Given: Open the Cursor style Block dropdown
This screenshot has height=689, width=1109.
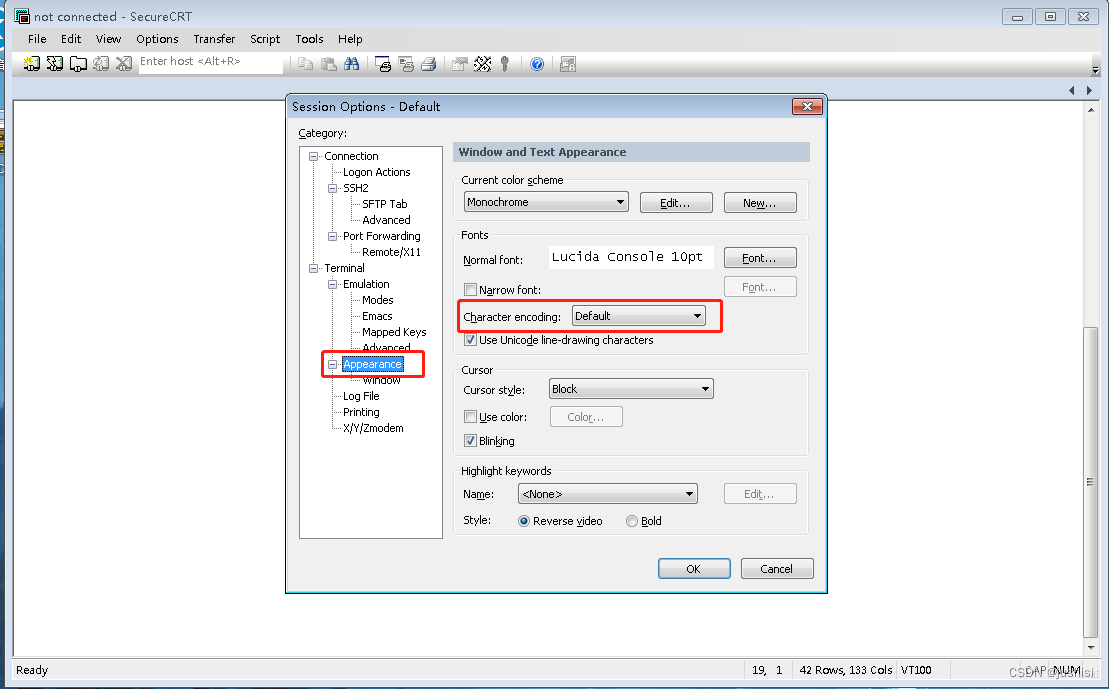Looking at the screenshot, I should (631, 389).
